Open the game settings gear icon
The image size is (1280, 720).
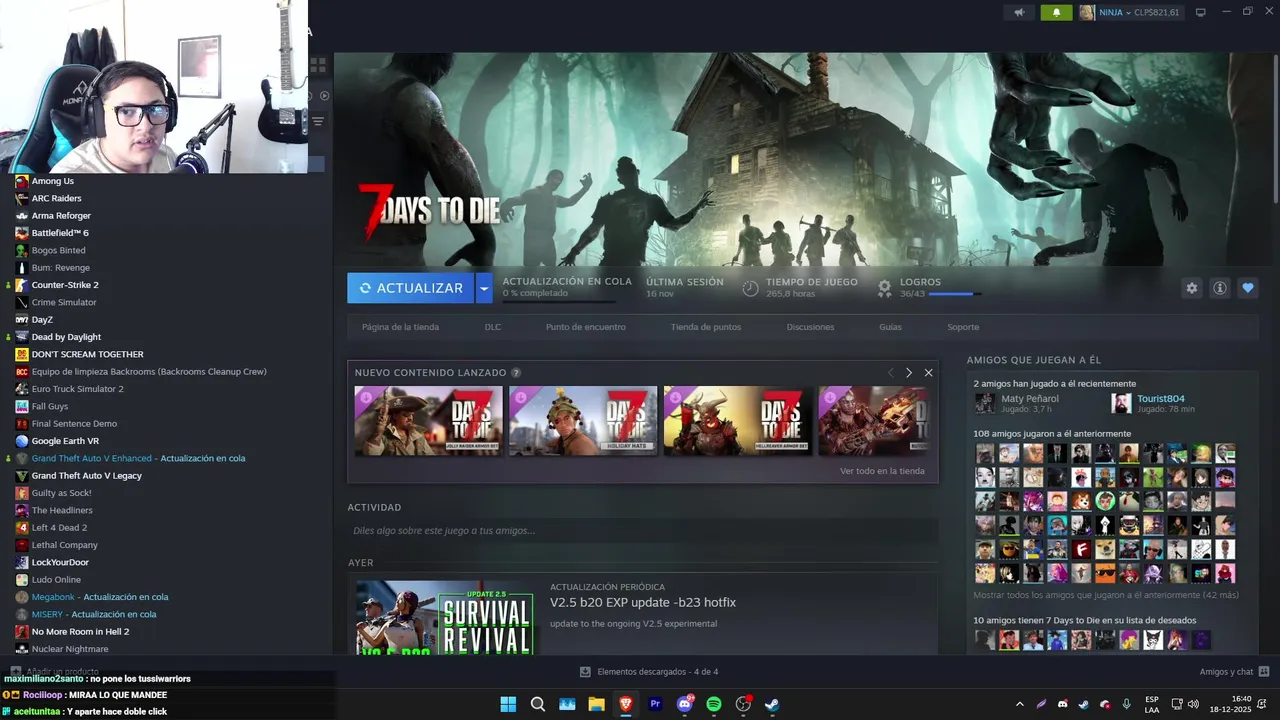[x=1191, y=288]
